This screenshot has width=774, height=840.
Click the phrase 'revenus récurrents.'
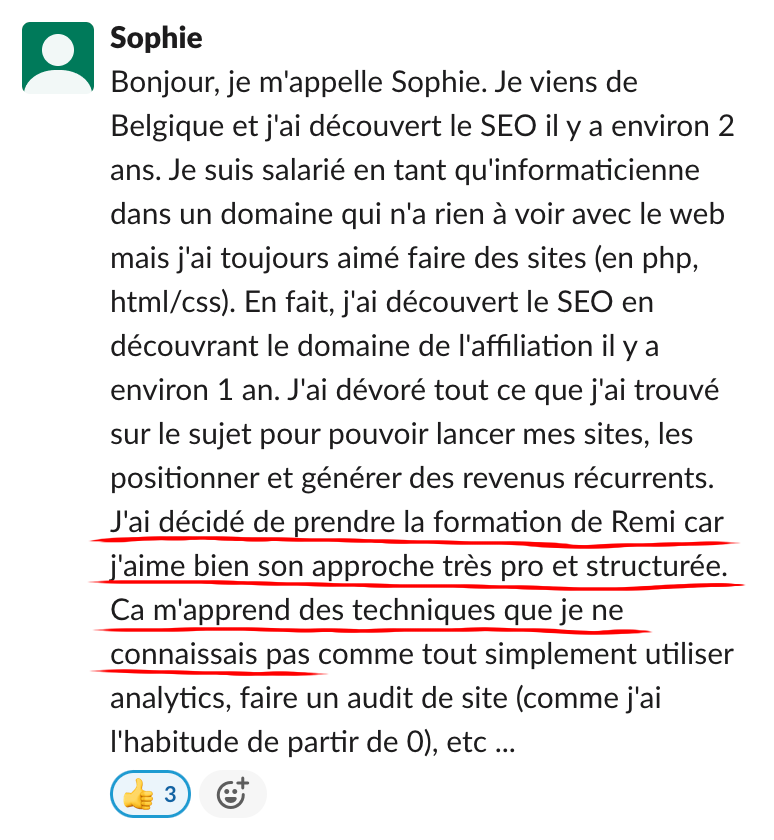pyautogui.click(x=588, y=479)
